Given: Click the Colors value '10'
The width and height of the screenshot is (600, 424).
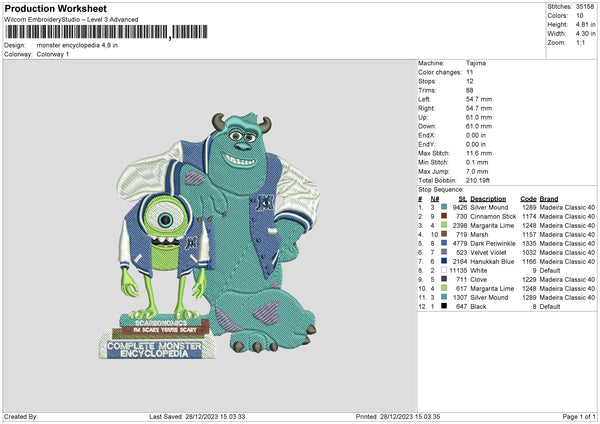Looking at the screenshot, I should pyautogui.click(x=579, y=16).
